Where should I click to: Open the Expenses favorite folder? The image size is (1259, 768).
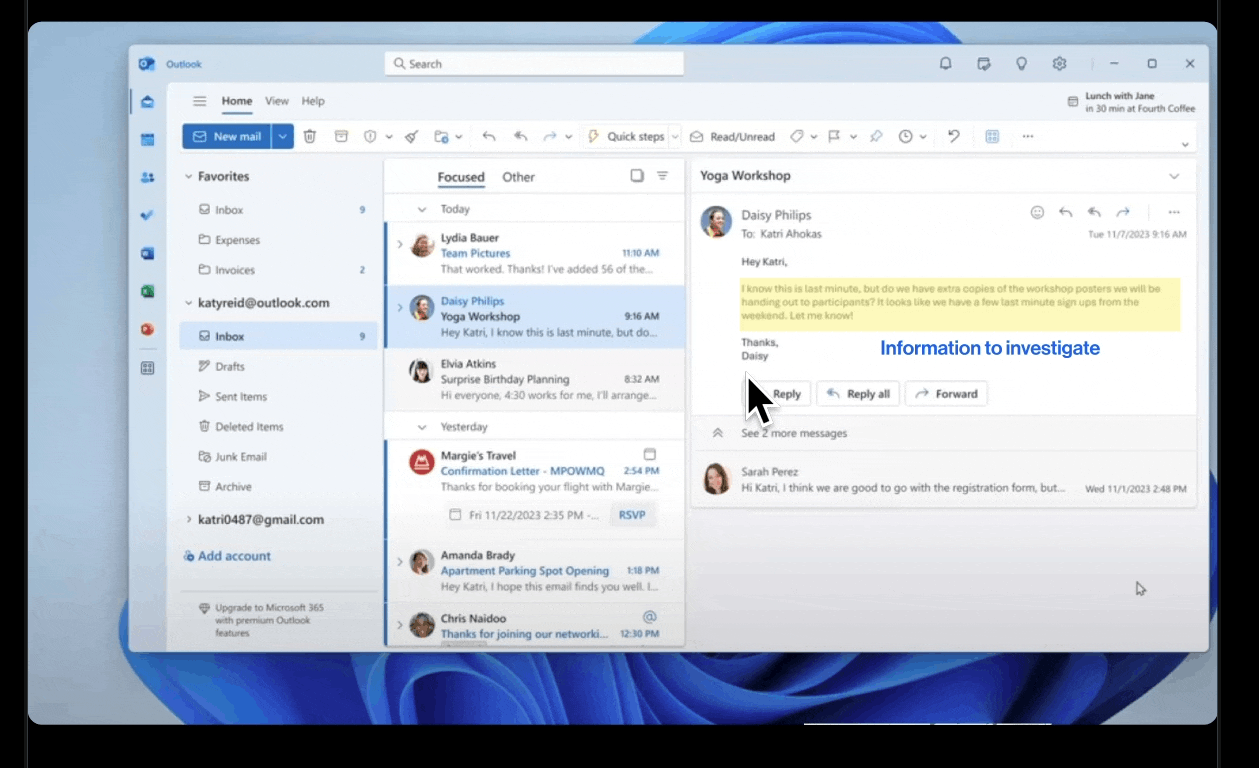[x=278, y=240]
